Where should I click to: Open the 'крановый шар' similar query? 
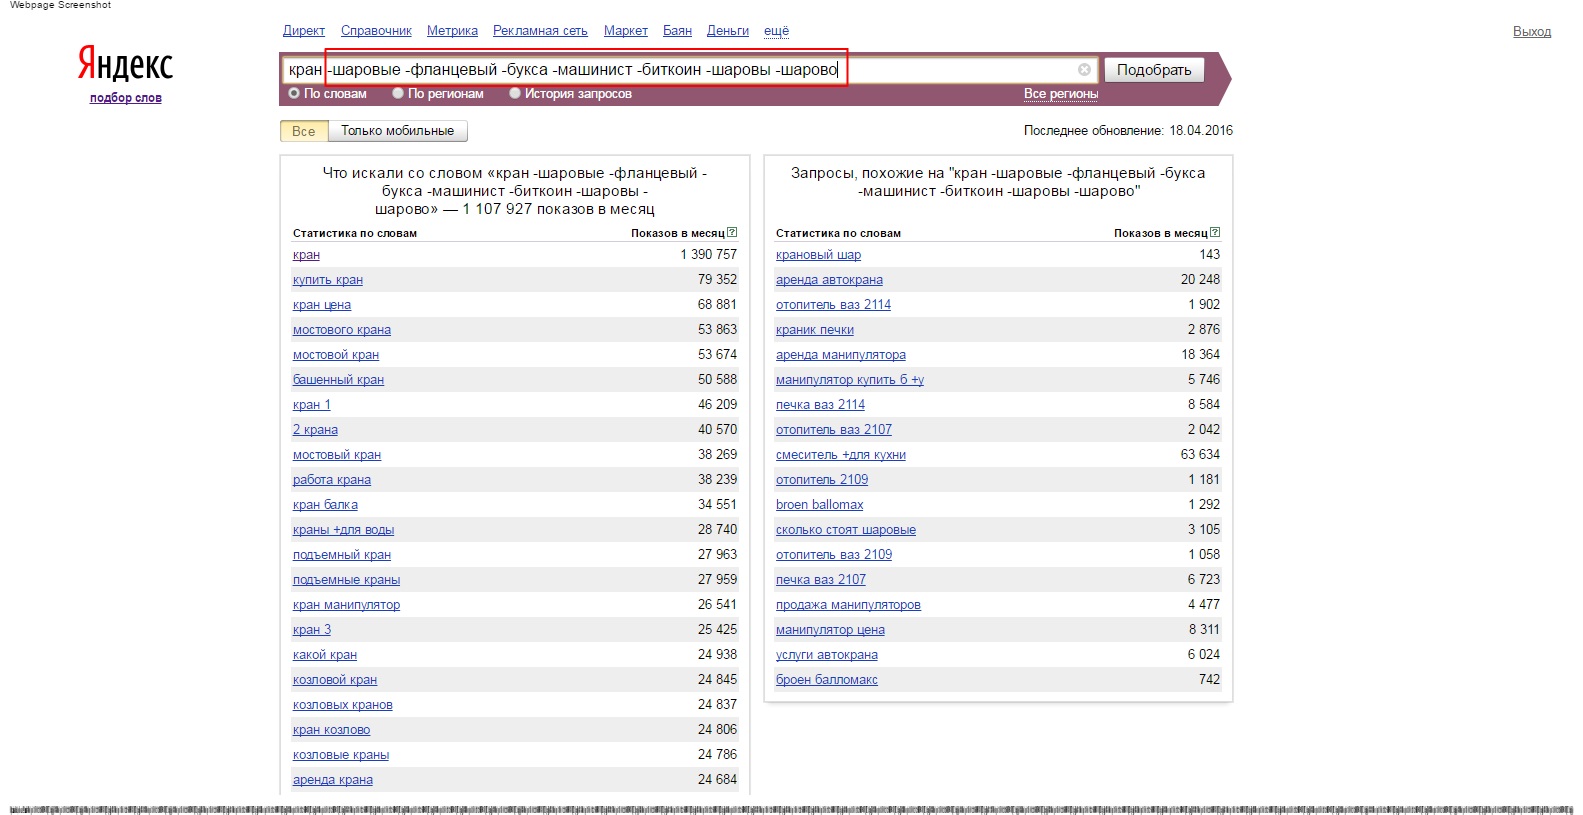(818, 255)
